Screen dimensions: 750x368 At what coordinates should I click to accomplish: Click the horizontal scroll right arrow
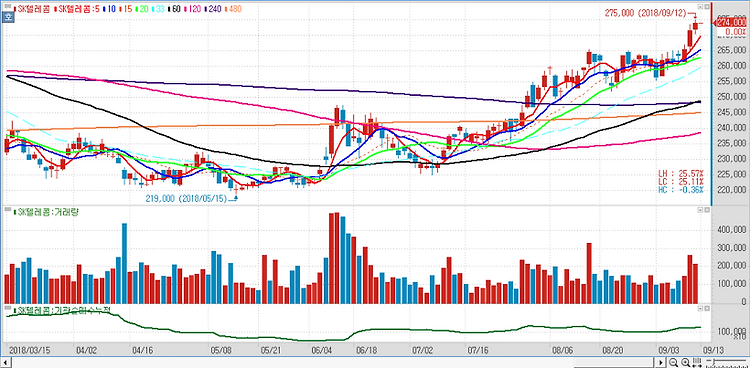tap(661, 362)
